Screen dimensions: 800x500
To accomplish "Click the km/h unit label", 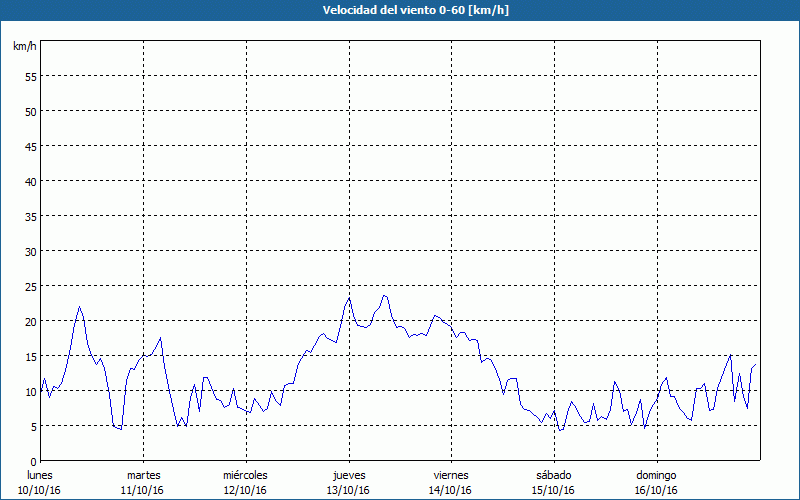I will click(25, 47).
